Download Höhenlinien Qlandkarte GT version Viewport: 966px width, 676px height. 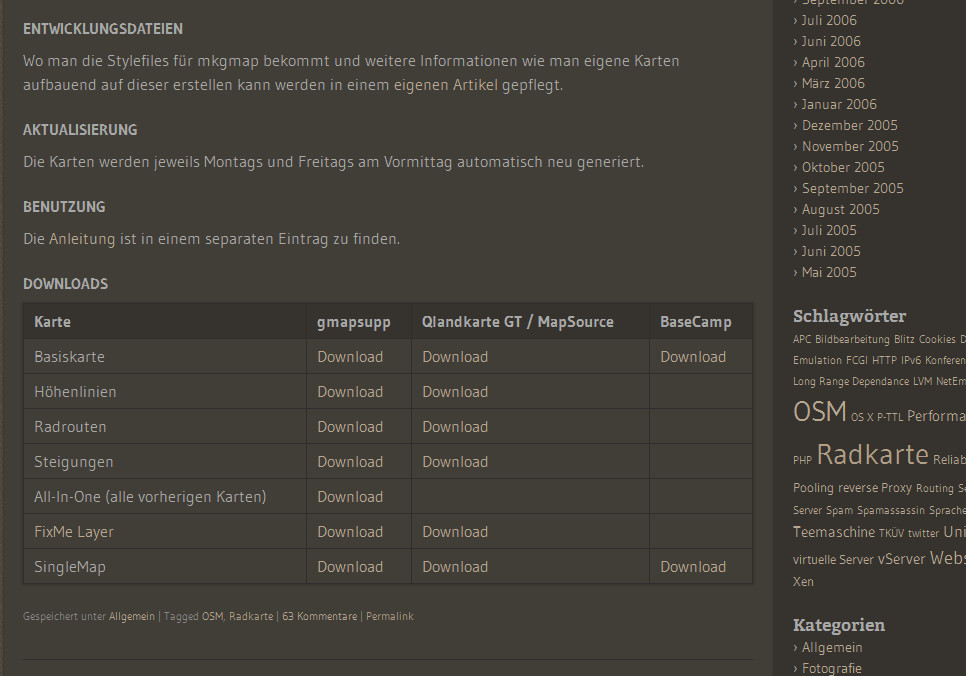(455, 392)
